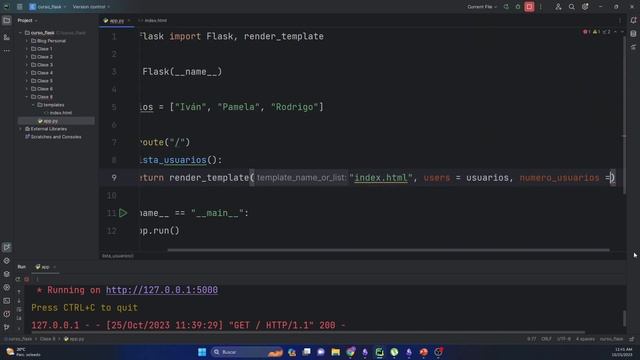Viewport: 640px width, 360px height.
Task: Open the Services tool window icon
Action: pyautogui.click(x=7, y=287)
